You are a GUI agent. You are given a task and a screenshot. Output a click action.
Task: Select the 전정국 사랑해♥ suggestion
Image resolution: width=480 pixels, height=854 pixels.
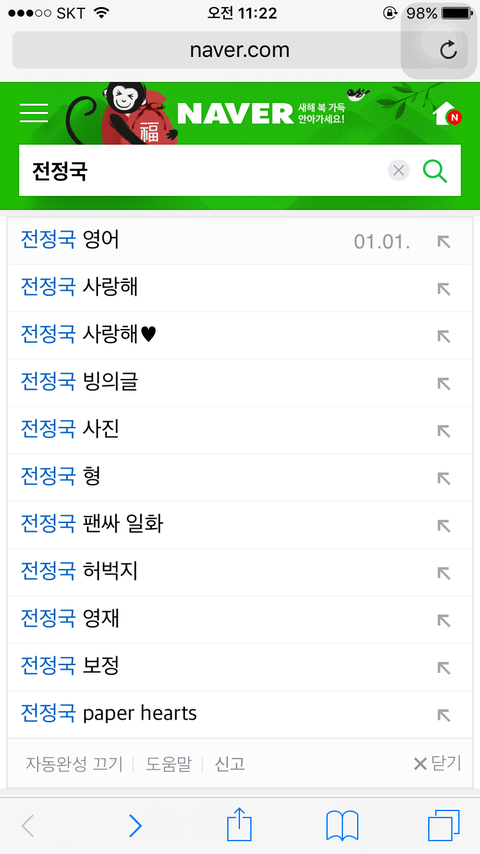[x=89, y=334]
